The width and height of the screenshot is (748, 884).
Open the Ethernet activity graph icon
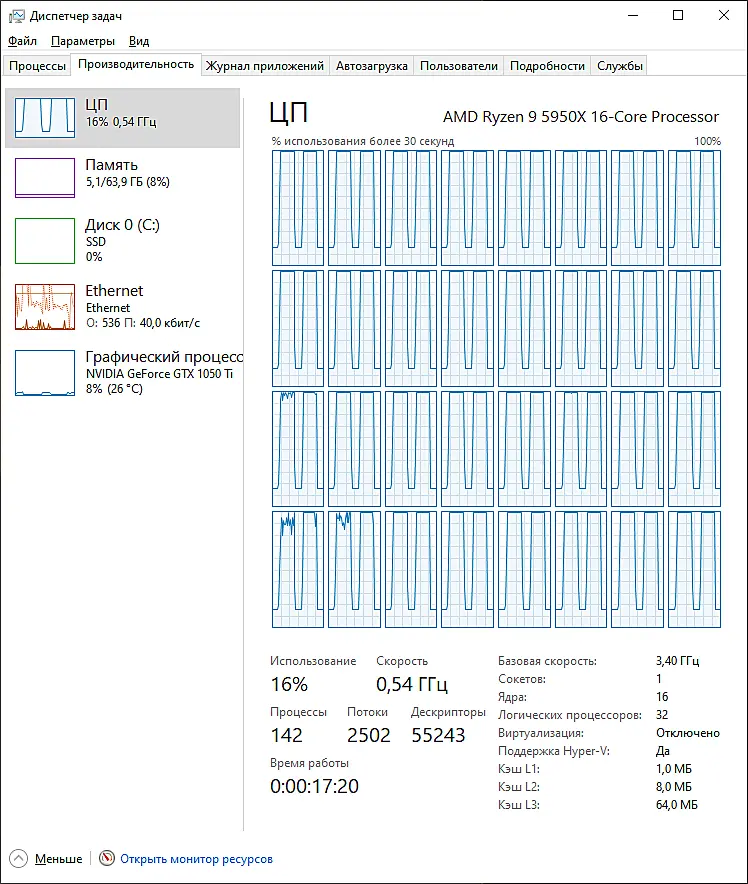coord(45,307)
